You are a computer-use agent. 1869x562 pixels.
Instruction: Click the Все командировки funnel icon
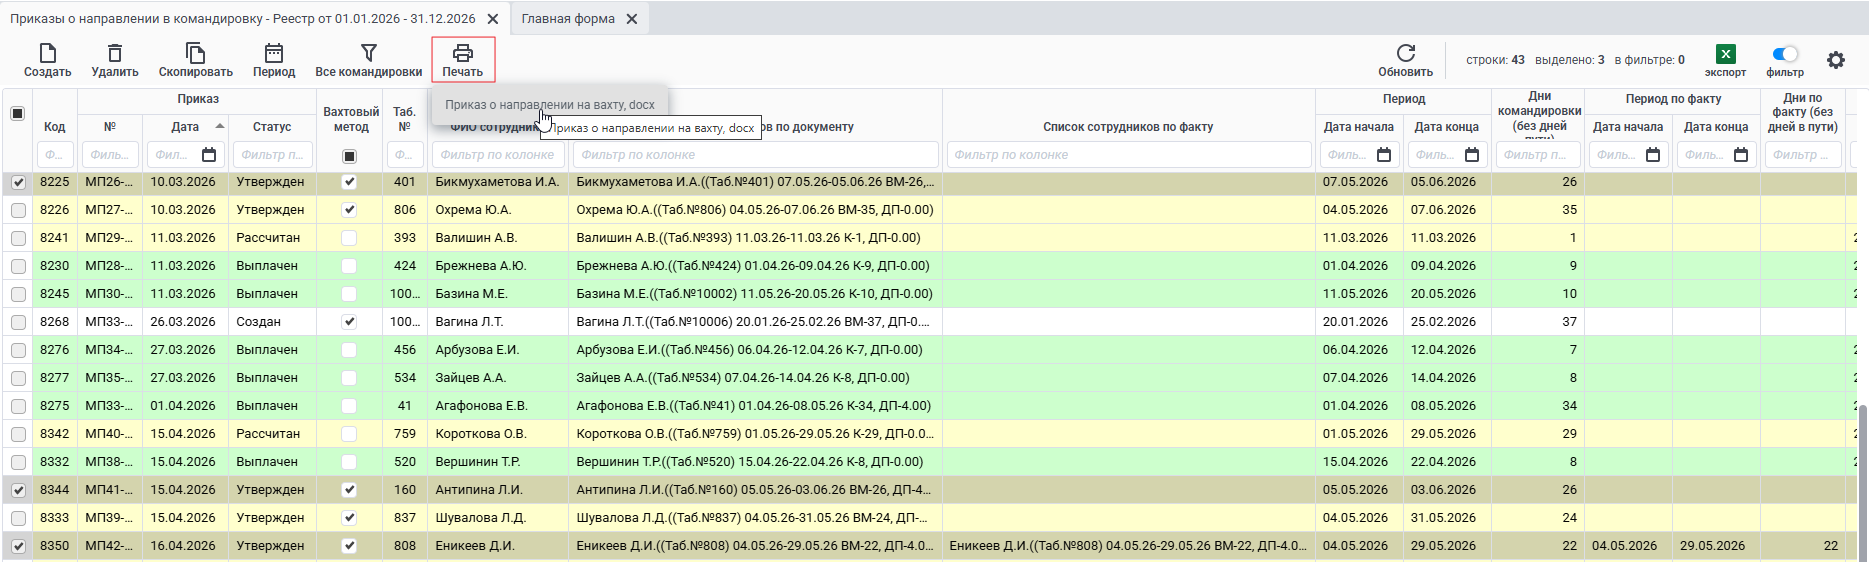coord(369,53)
